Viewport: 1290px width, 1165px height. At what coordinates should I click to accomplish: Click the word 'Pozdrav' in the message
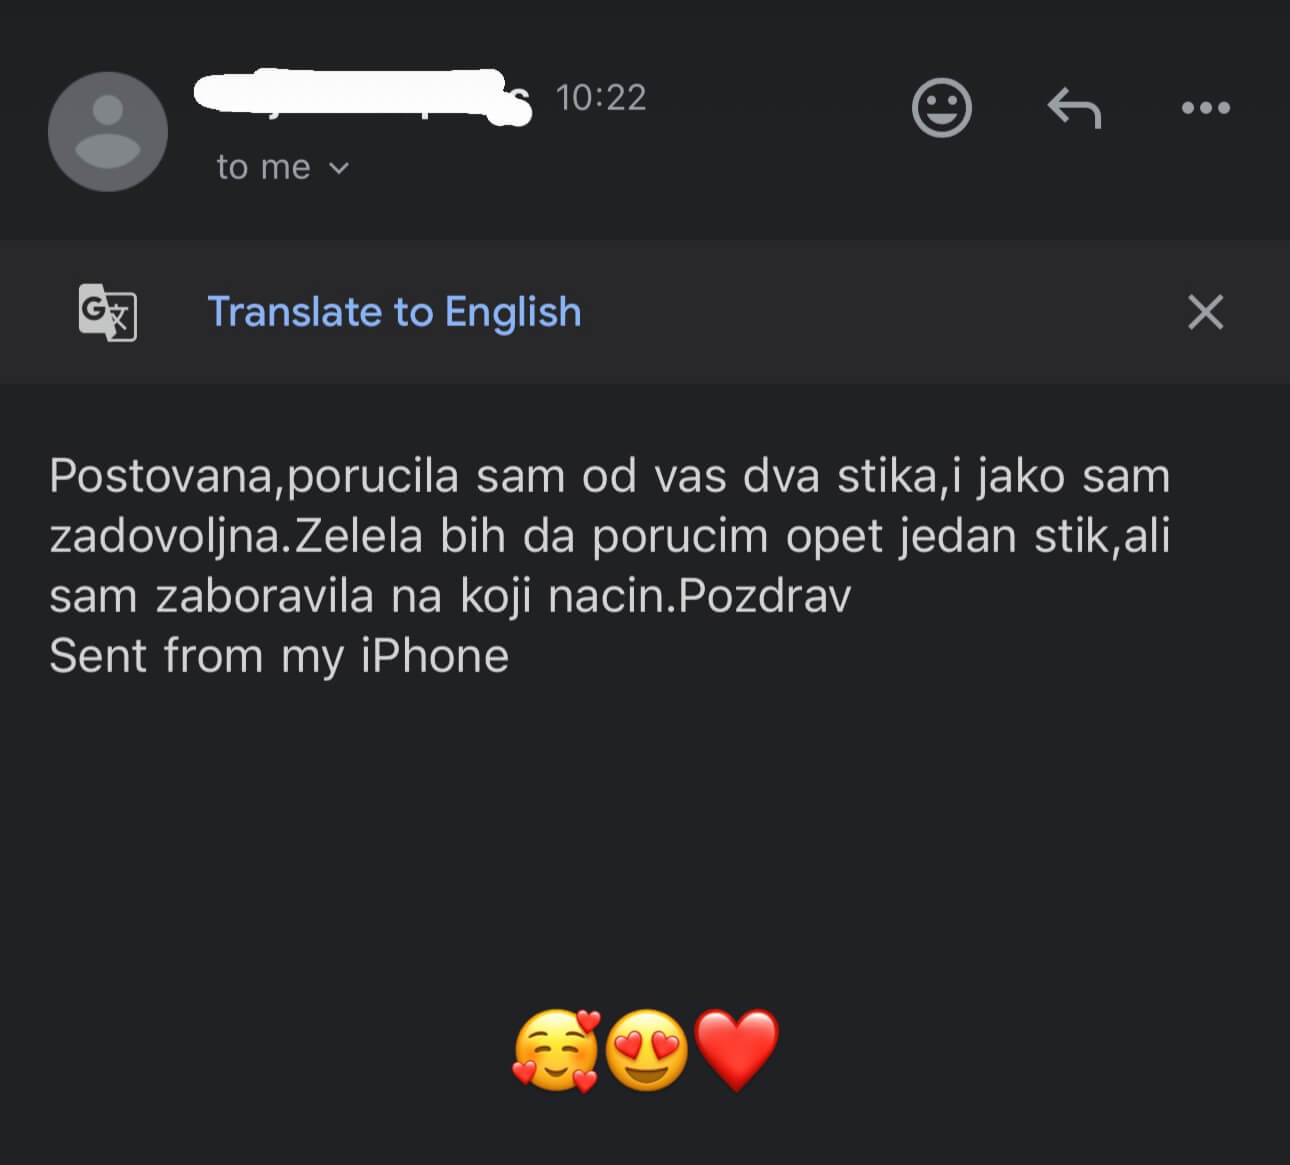pos(765,596)
